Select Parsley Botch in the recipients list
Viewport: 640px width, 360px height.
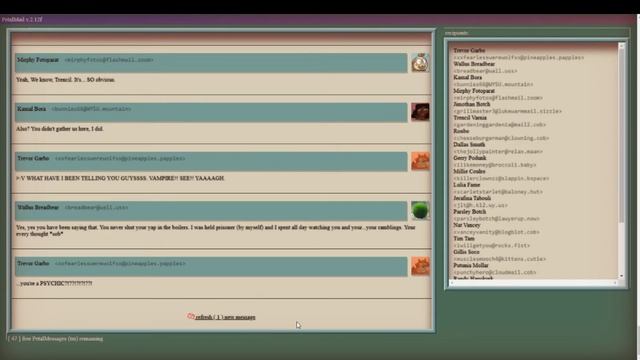pyautogui.click(x=469, y=212)
